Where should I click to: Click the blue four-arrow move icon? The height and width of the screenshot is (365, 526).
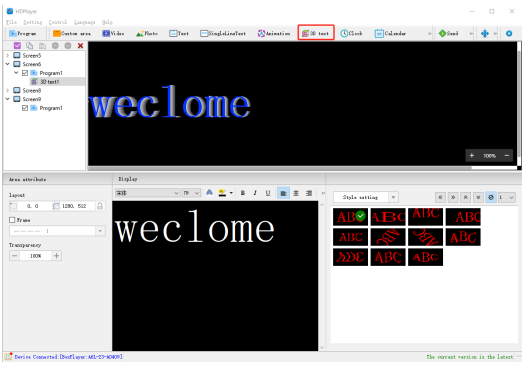485,34
